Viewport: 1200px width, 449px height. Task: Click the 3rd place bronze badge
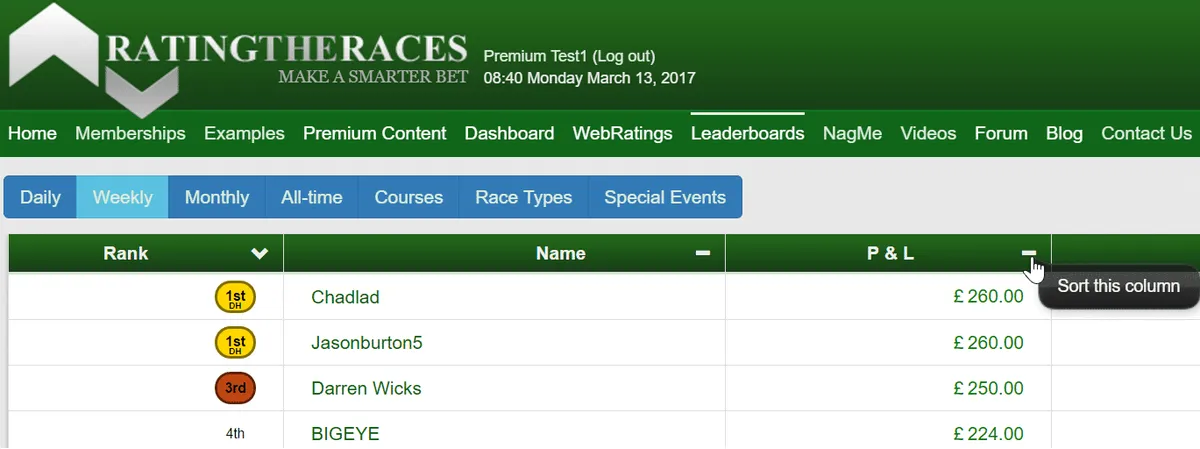[x=236, y=388]
